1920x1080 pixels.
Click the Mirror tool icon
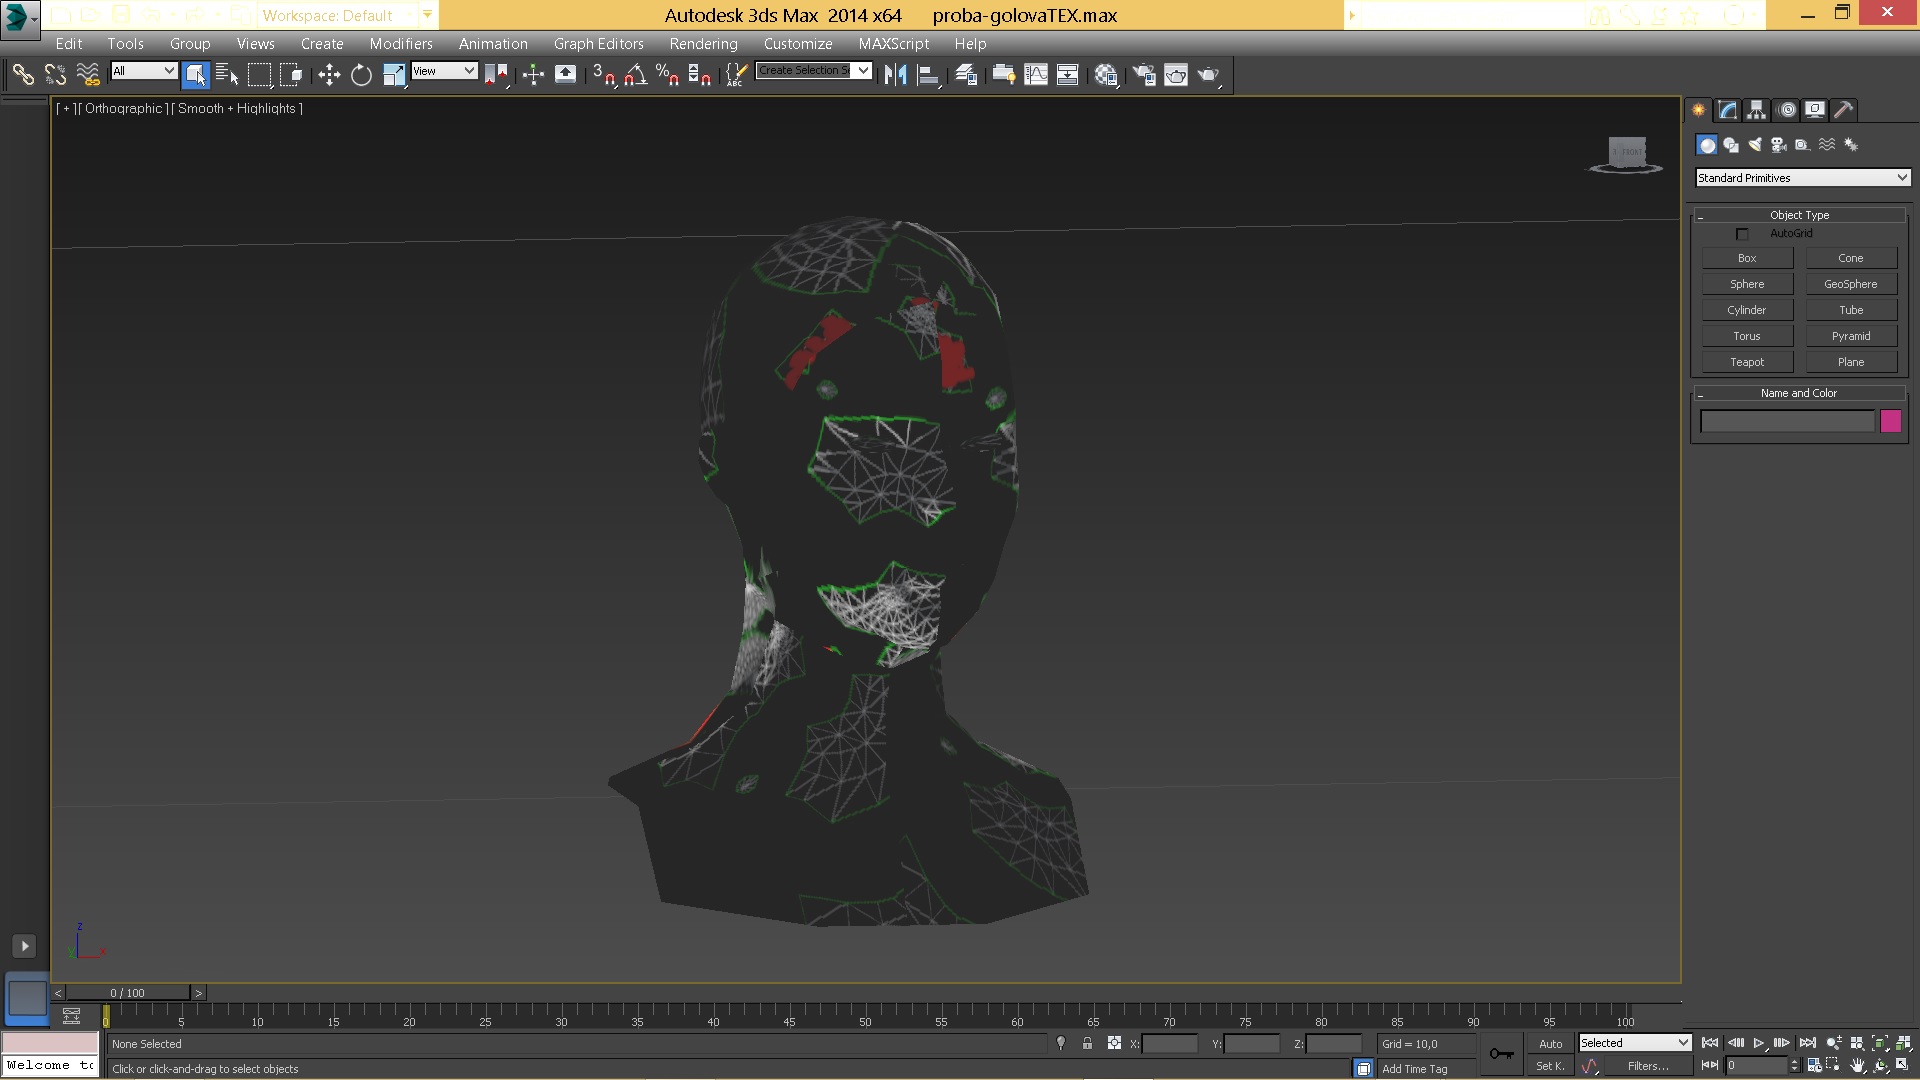(895, 75)
